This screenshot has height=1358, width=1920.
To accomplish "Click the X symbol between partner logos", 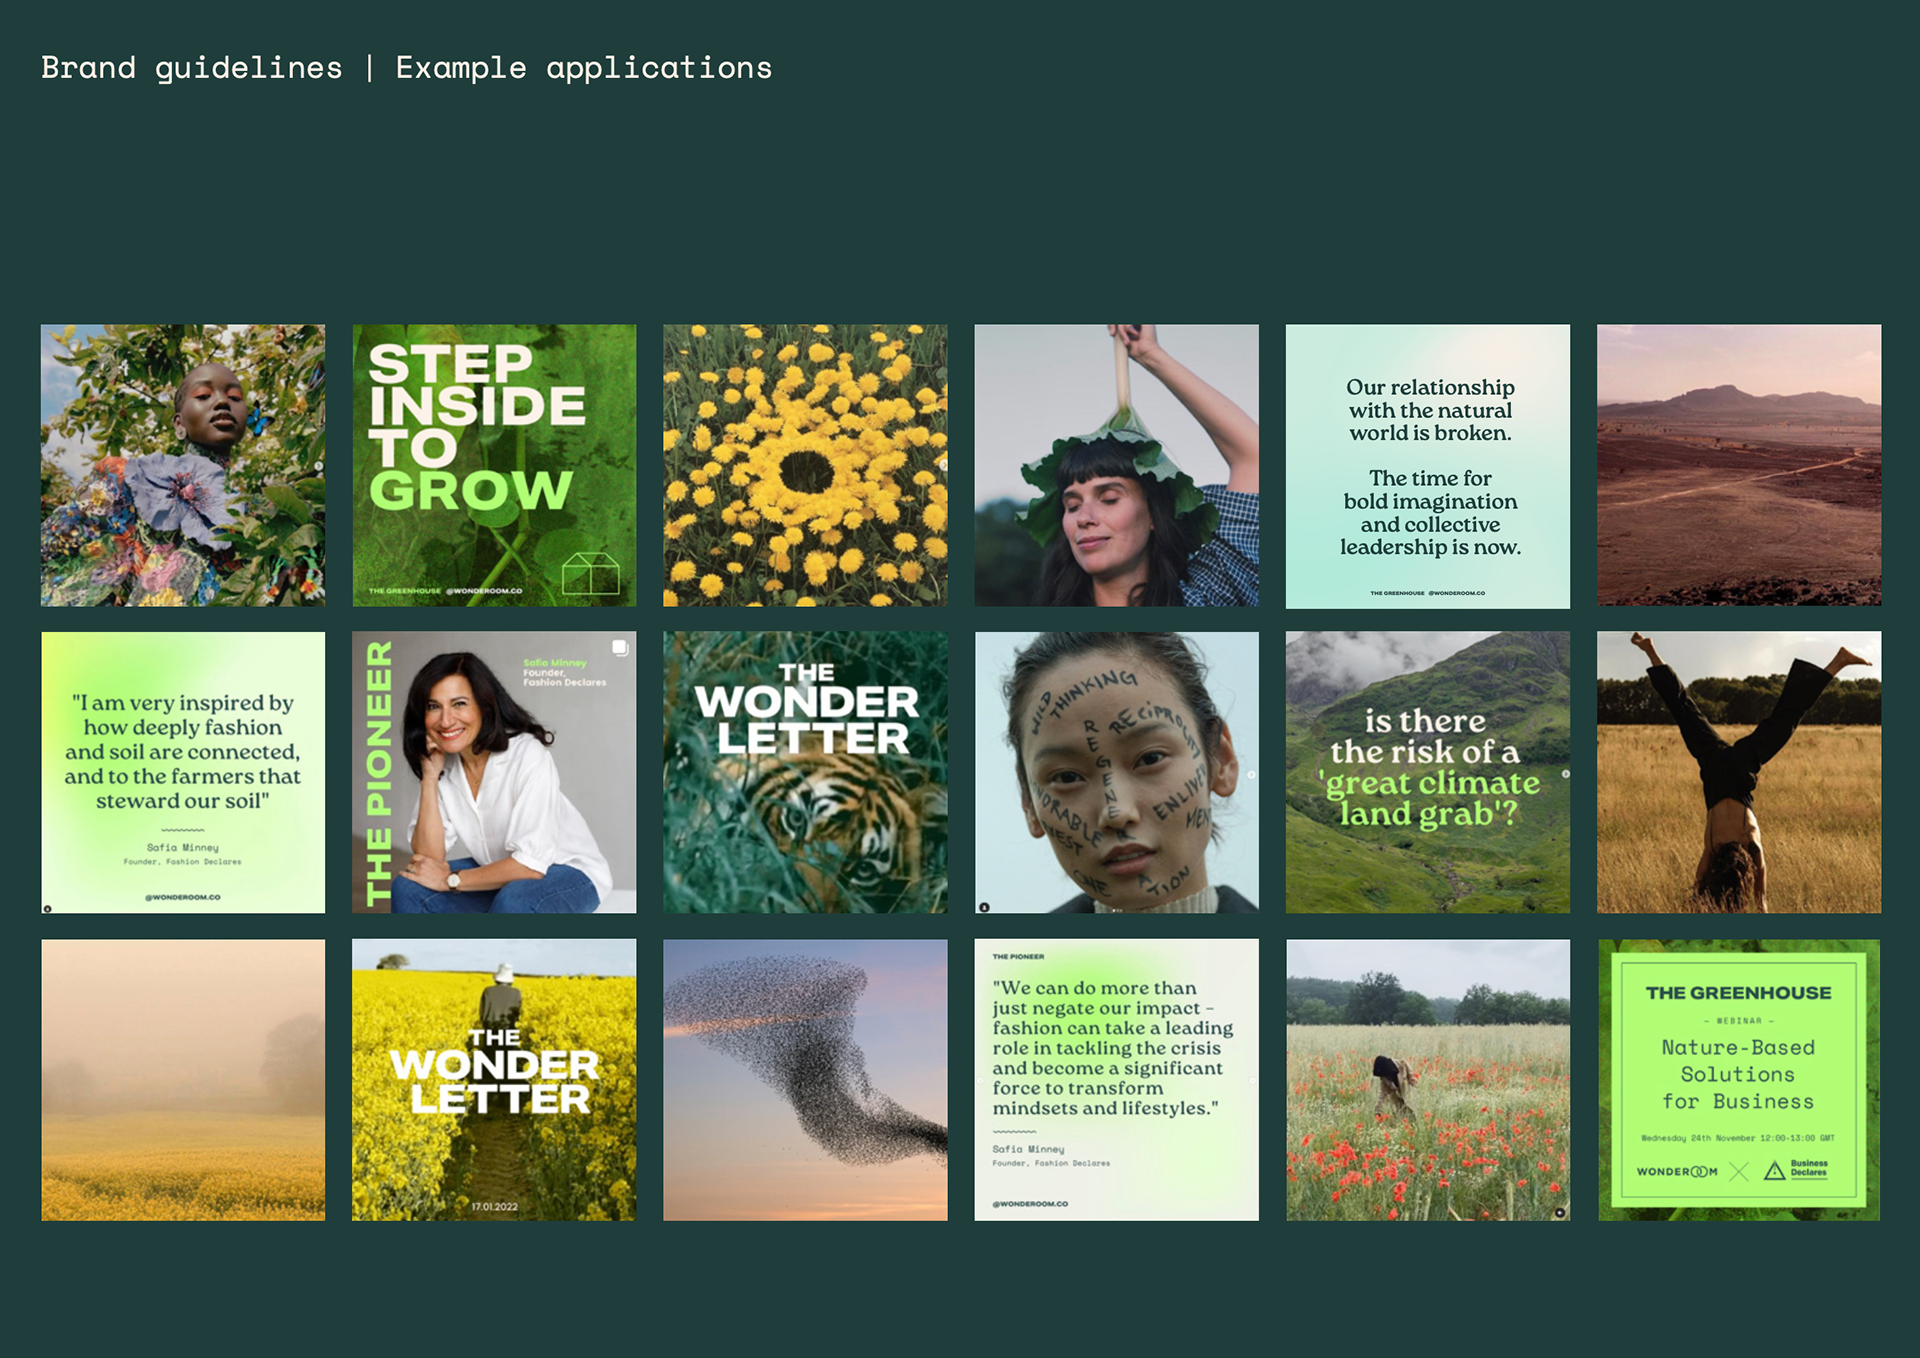I will click(x=1739, y=1171).
